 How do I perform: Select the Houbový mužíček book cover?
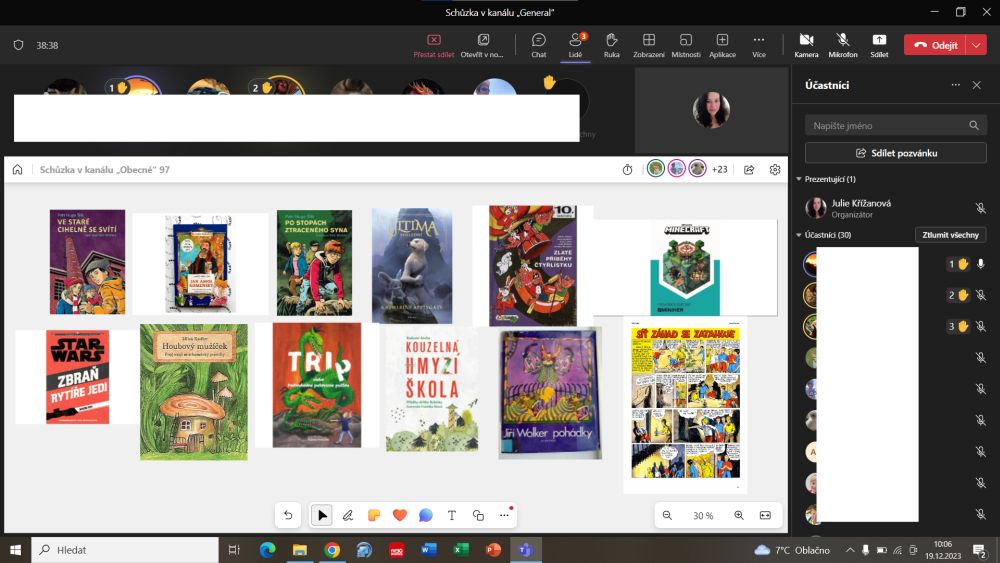click(x=194, y=392)
